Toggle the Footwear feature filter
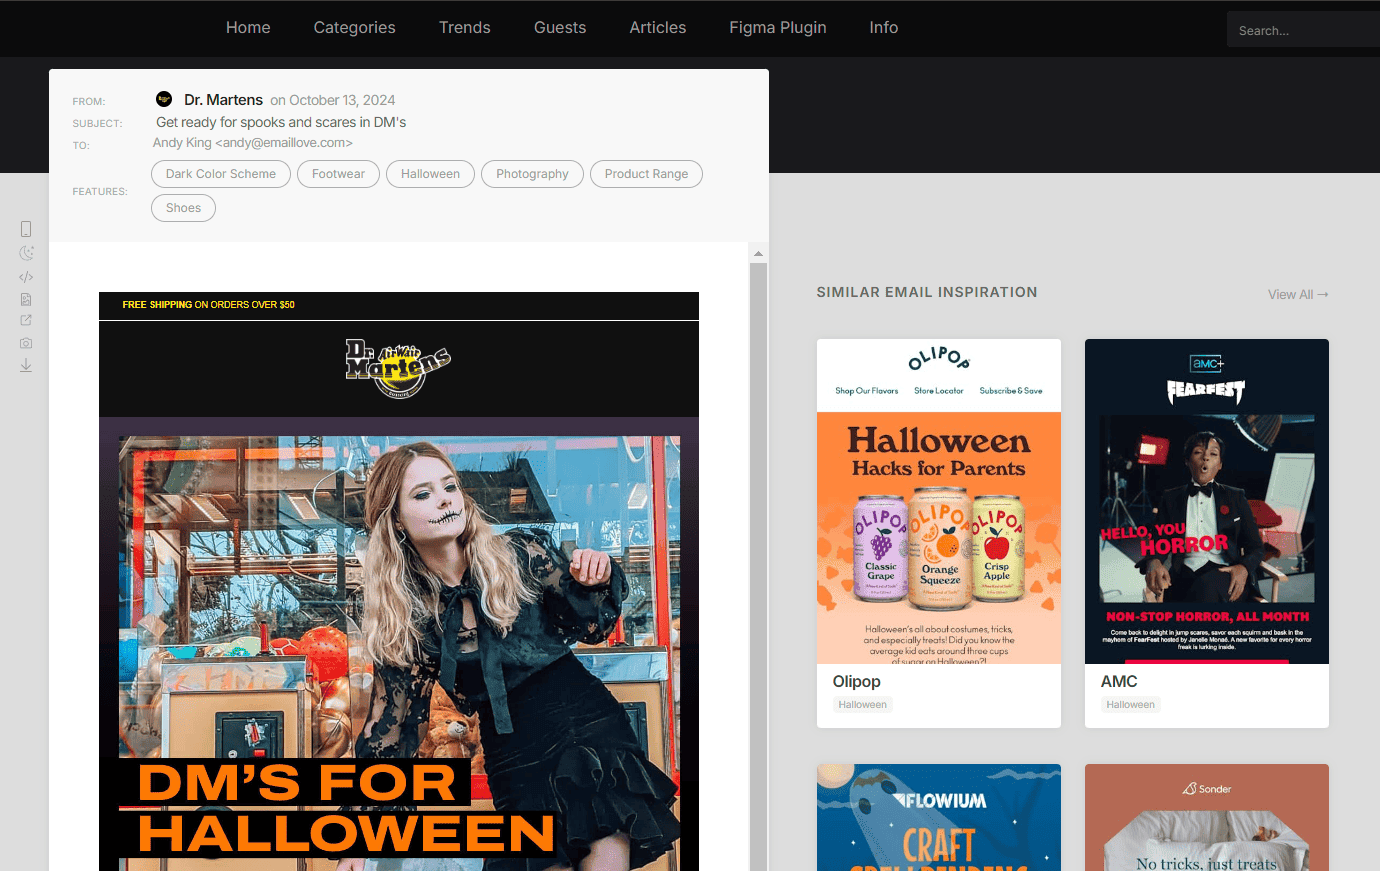The image size is (1380, 871). [x=338, y=173]
